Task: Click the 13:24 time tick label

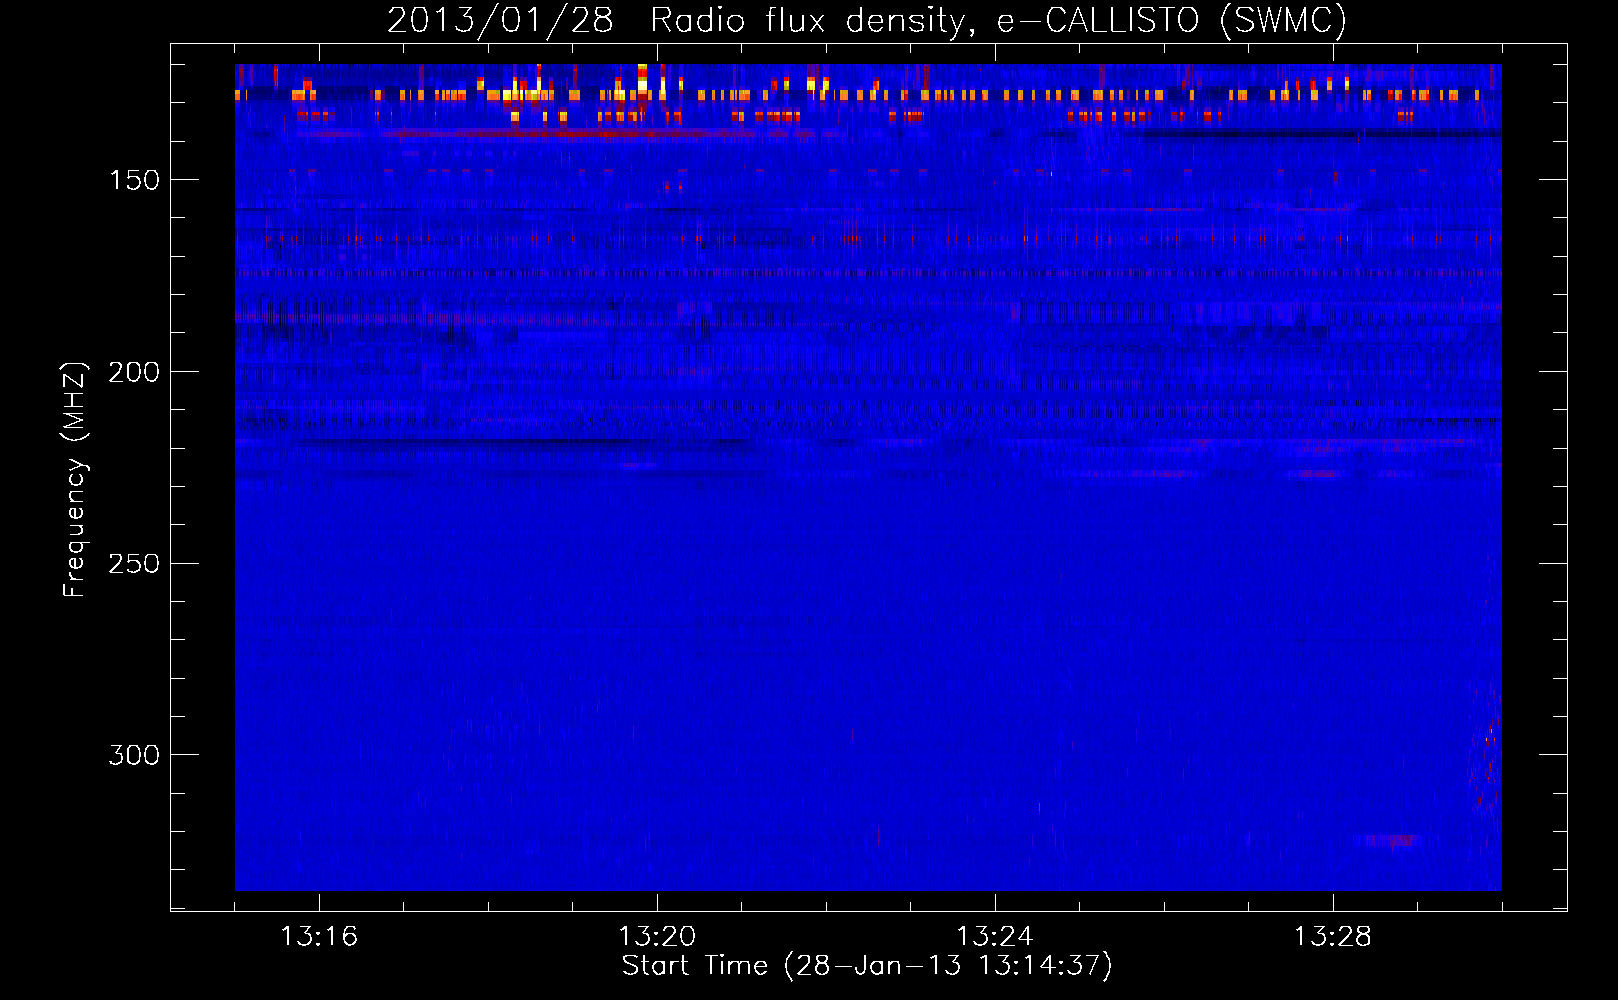Action: [995, 937]
